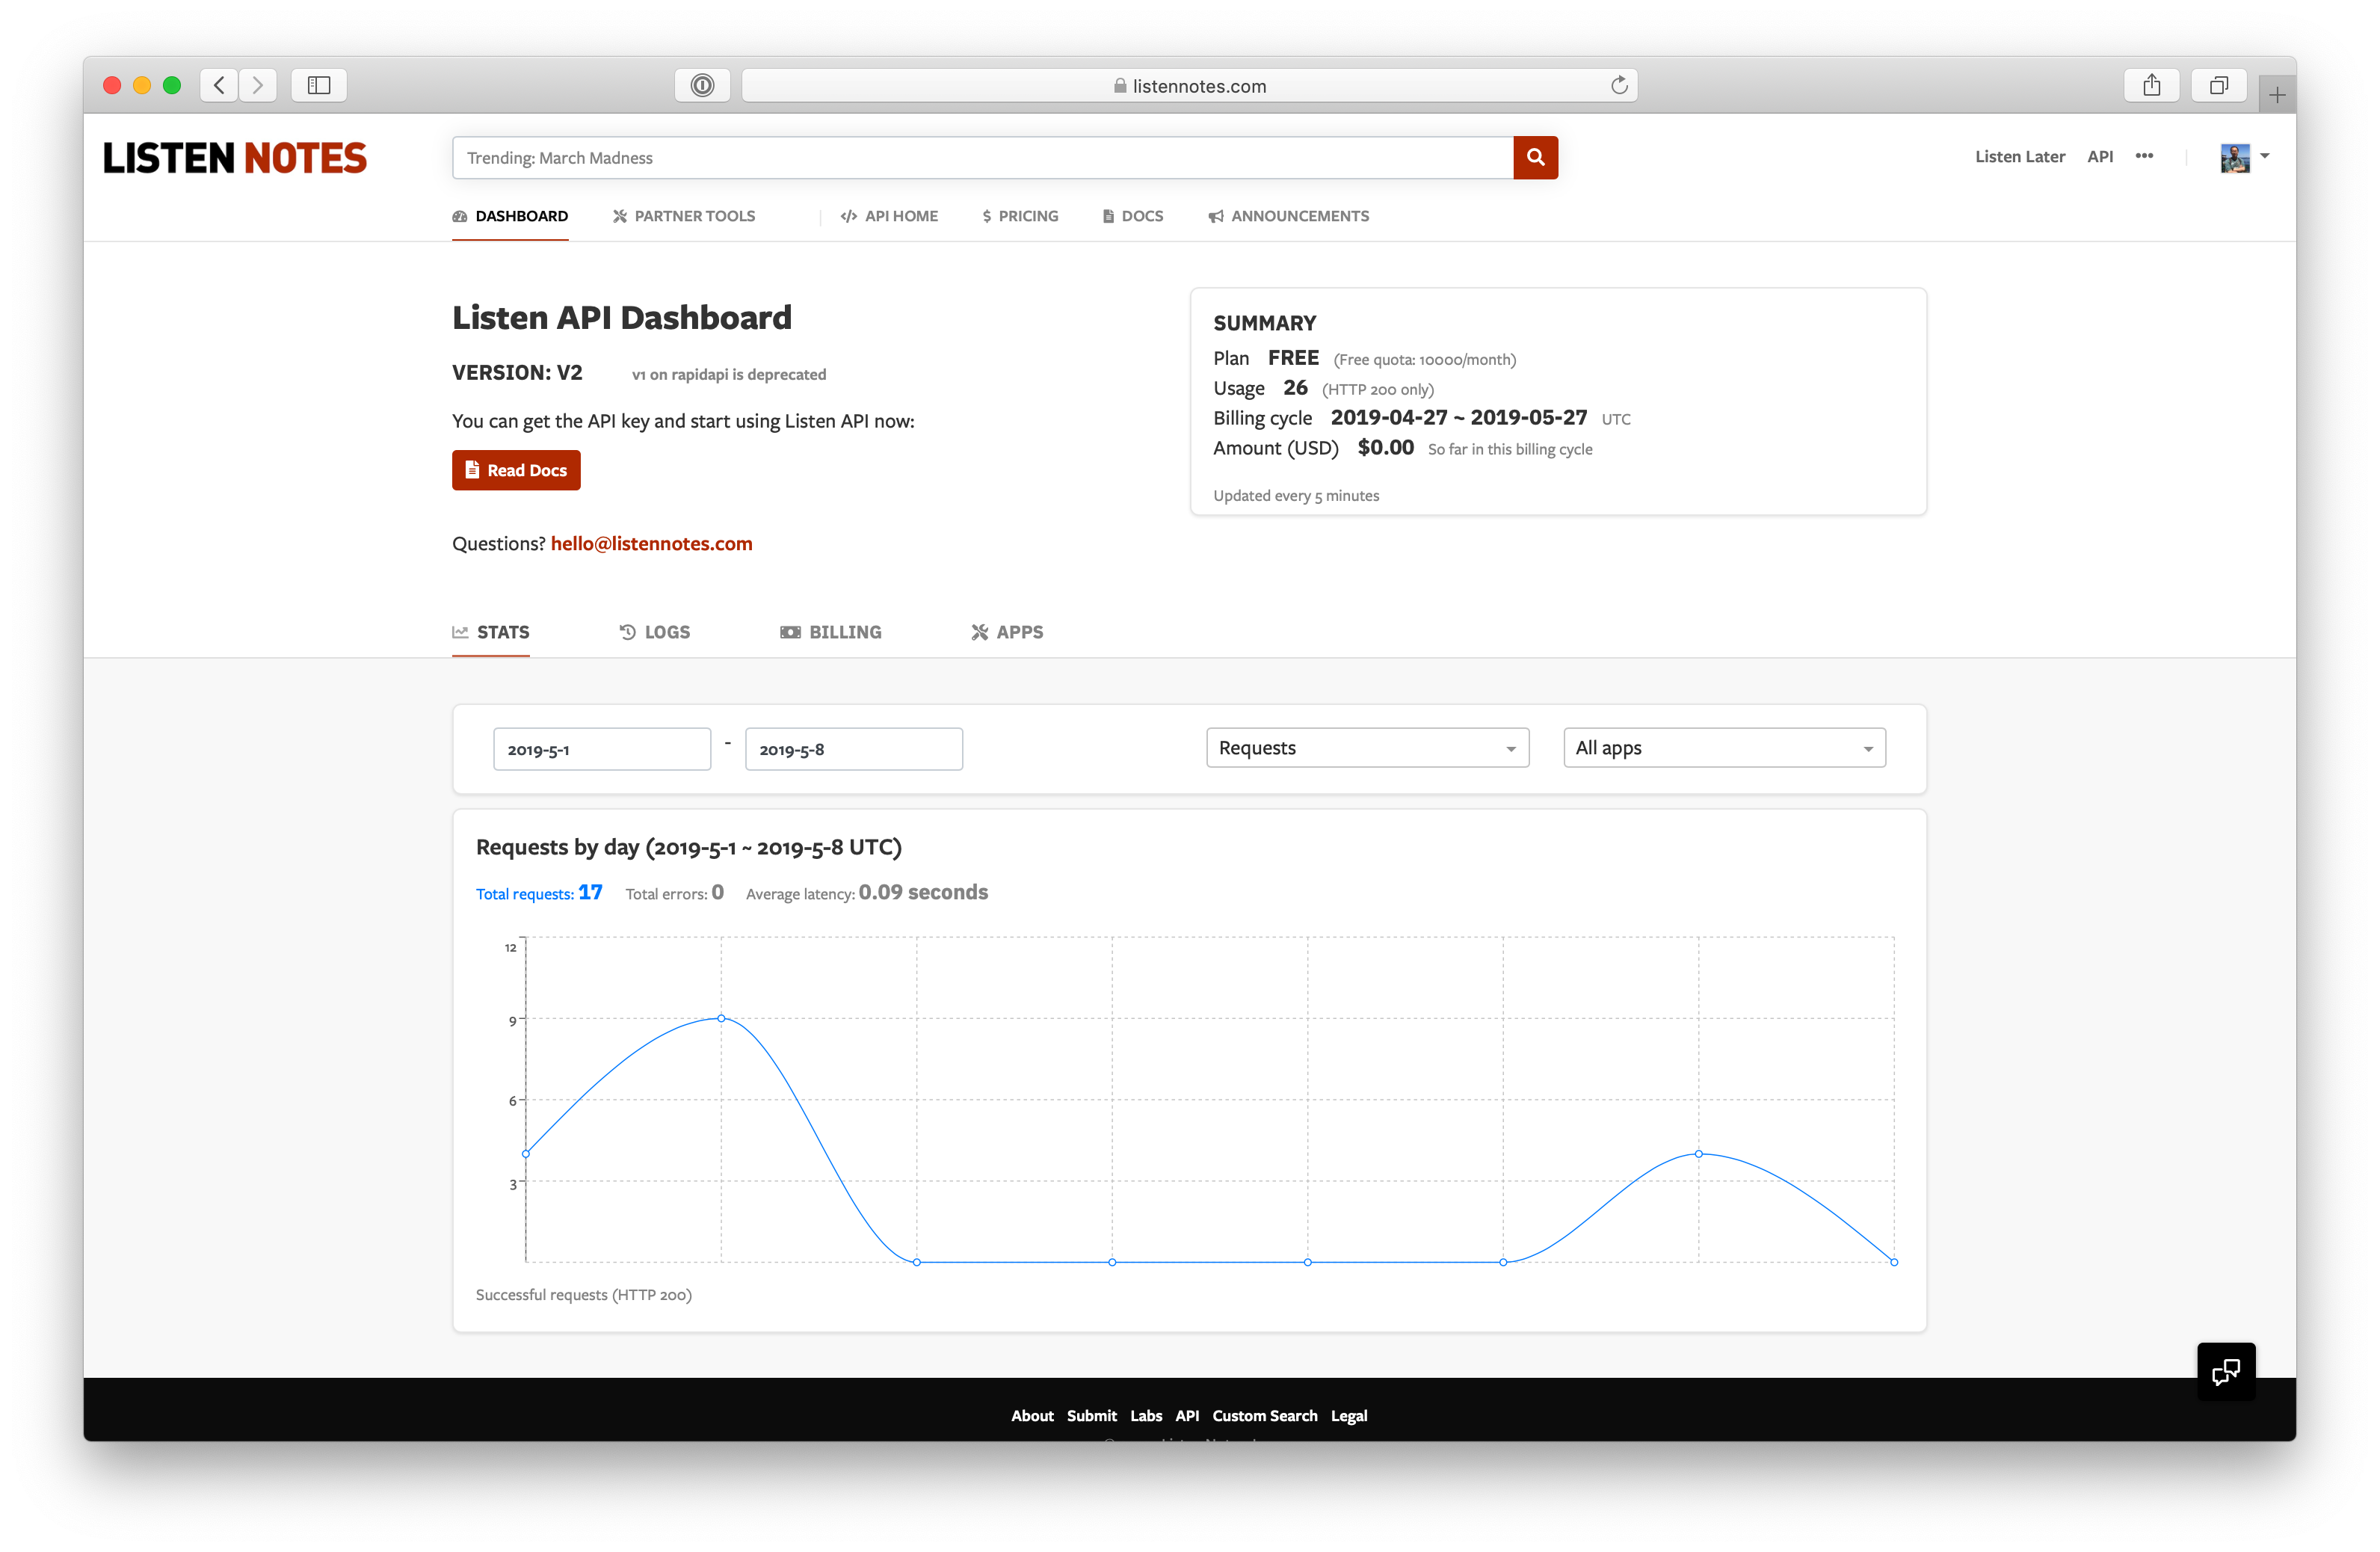The width and height of the screenshot is (2380, 1552).
Task: Click the Dashboard icon in navigation
Action: point(460,217)
